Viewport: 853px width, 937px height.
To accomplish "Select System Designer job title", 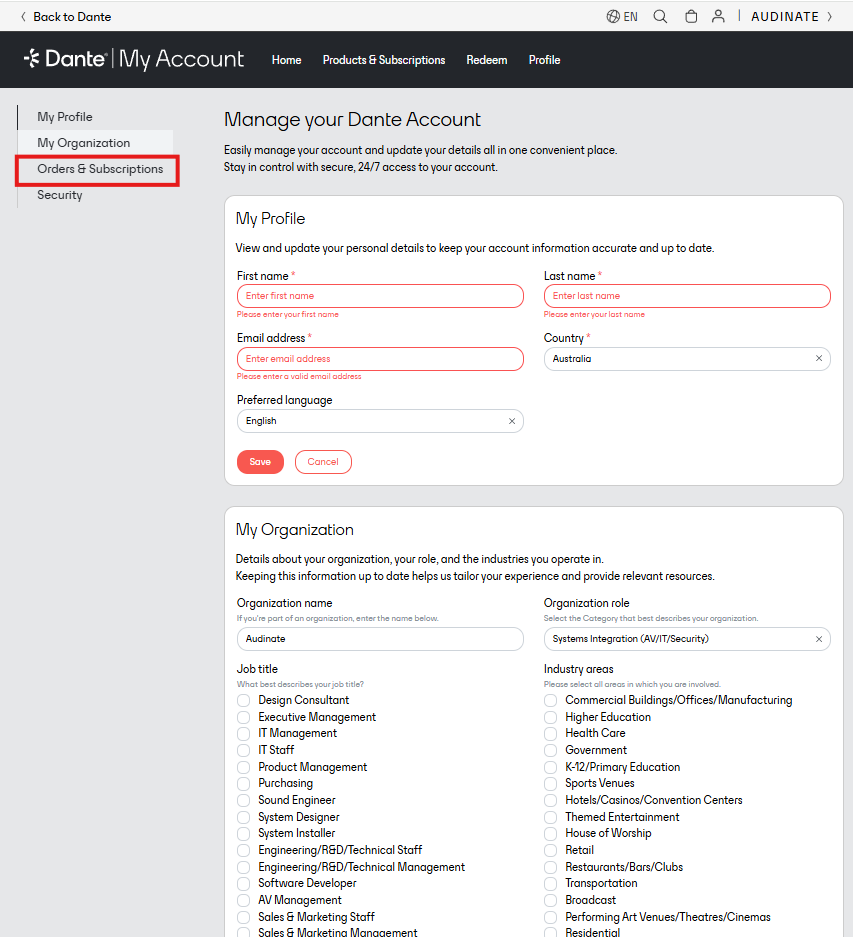I will tap(243, 817).
